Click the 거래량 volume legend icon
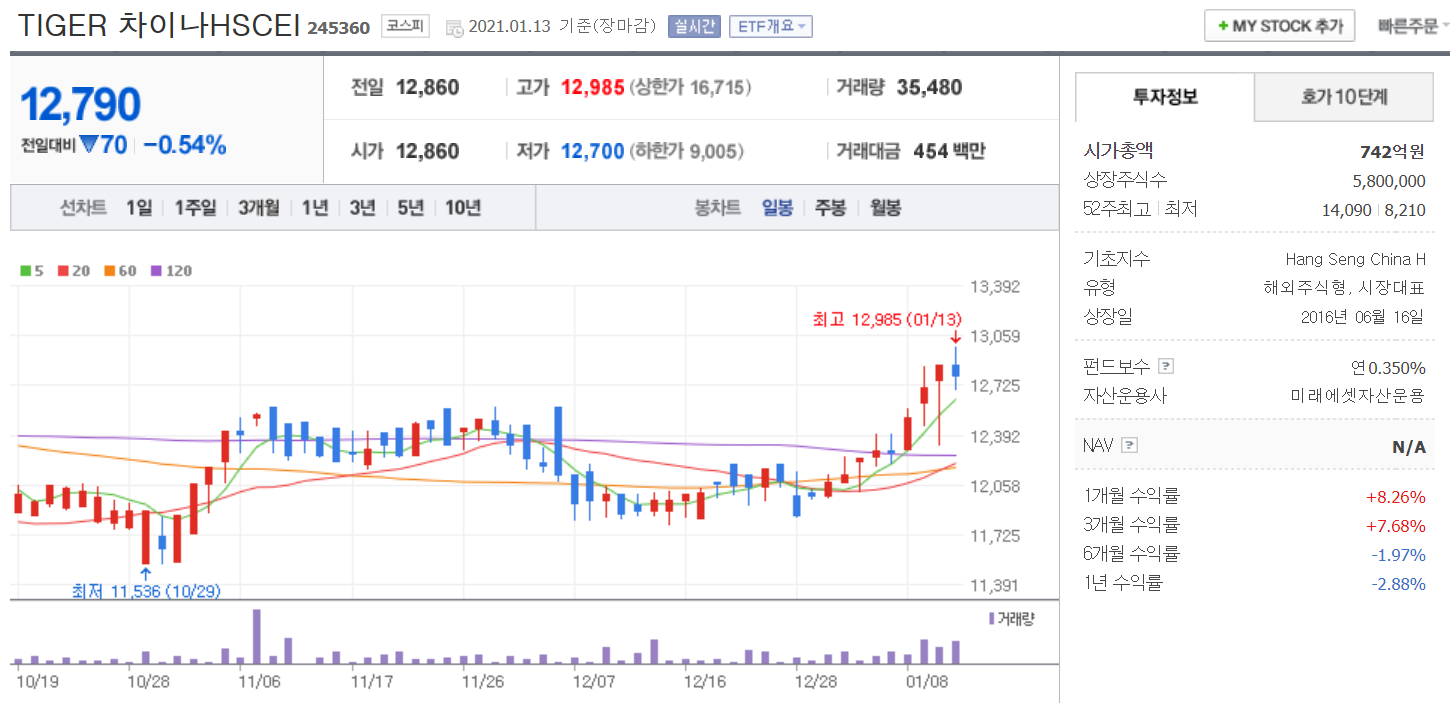1456x703 pixels. [991, 619]
